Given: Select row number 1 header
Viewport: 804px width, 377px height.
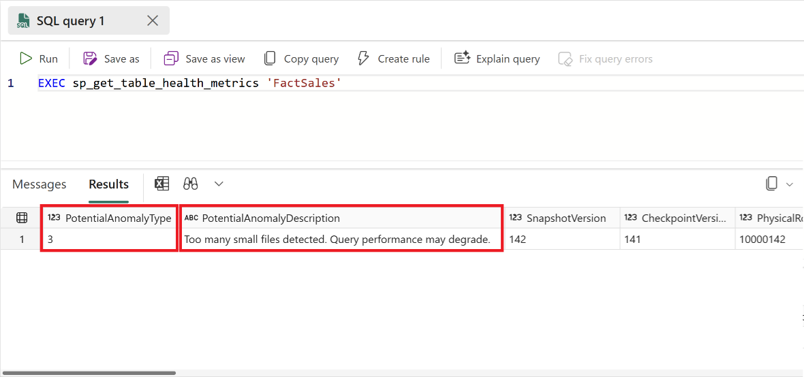Looking at the screenshot, I should point(22,239).
